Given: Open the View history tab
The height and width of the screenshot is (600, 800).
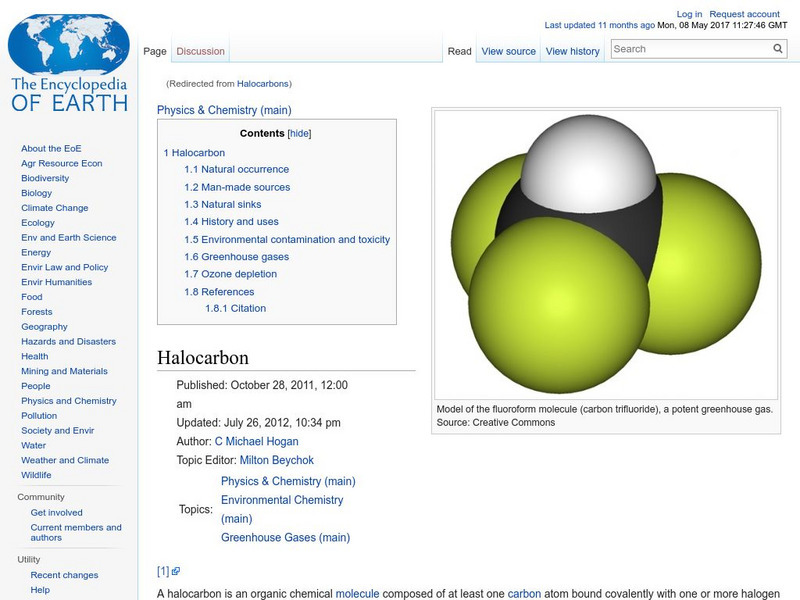Looking at the screenshot, I should point(572,51).
